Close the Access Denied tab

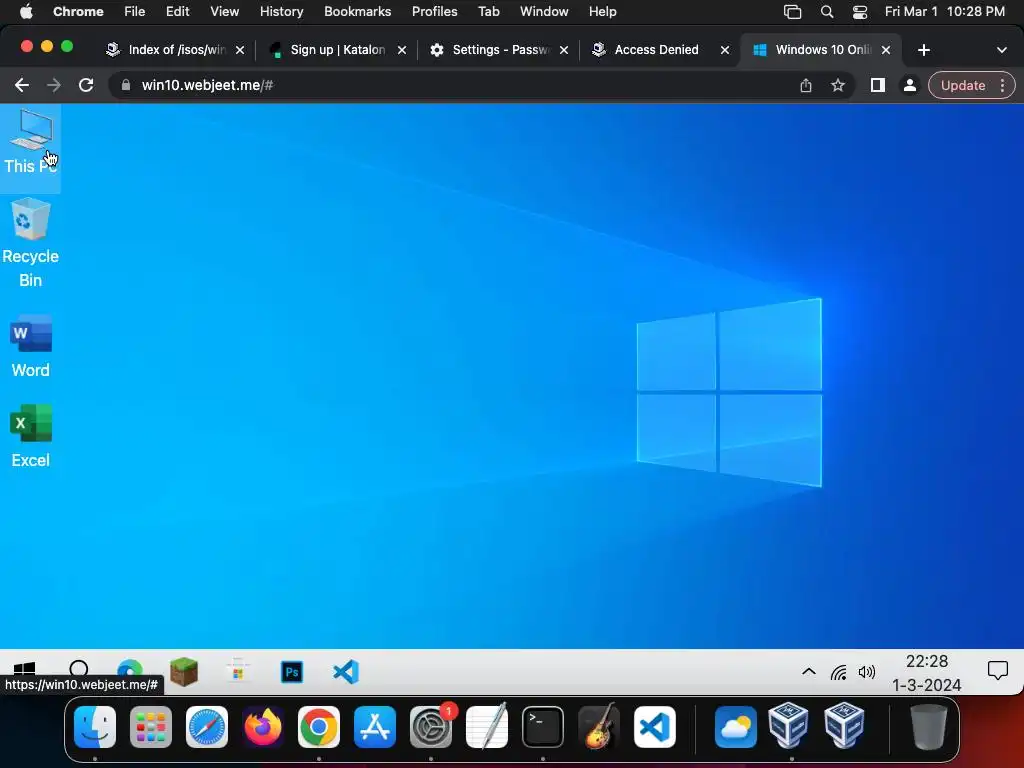click(724, 50)
